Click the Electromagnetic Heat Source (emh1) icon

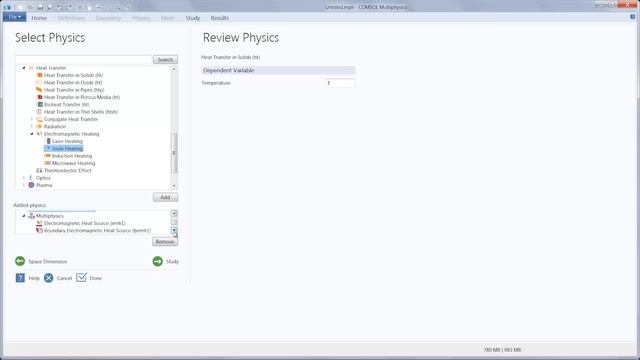40,223
